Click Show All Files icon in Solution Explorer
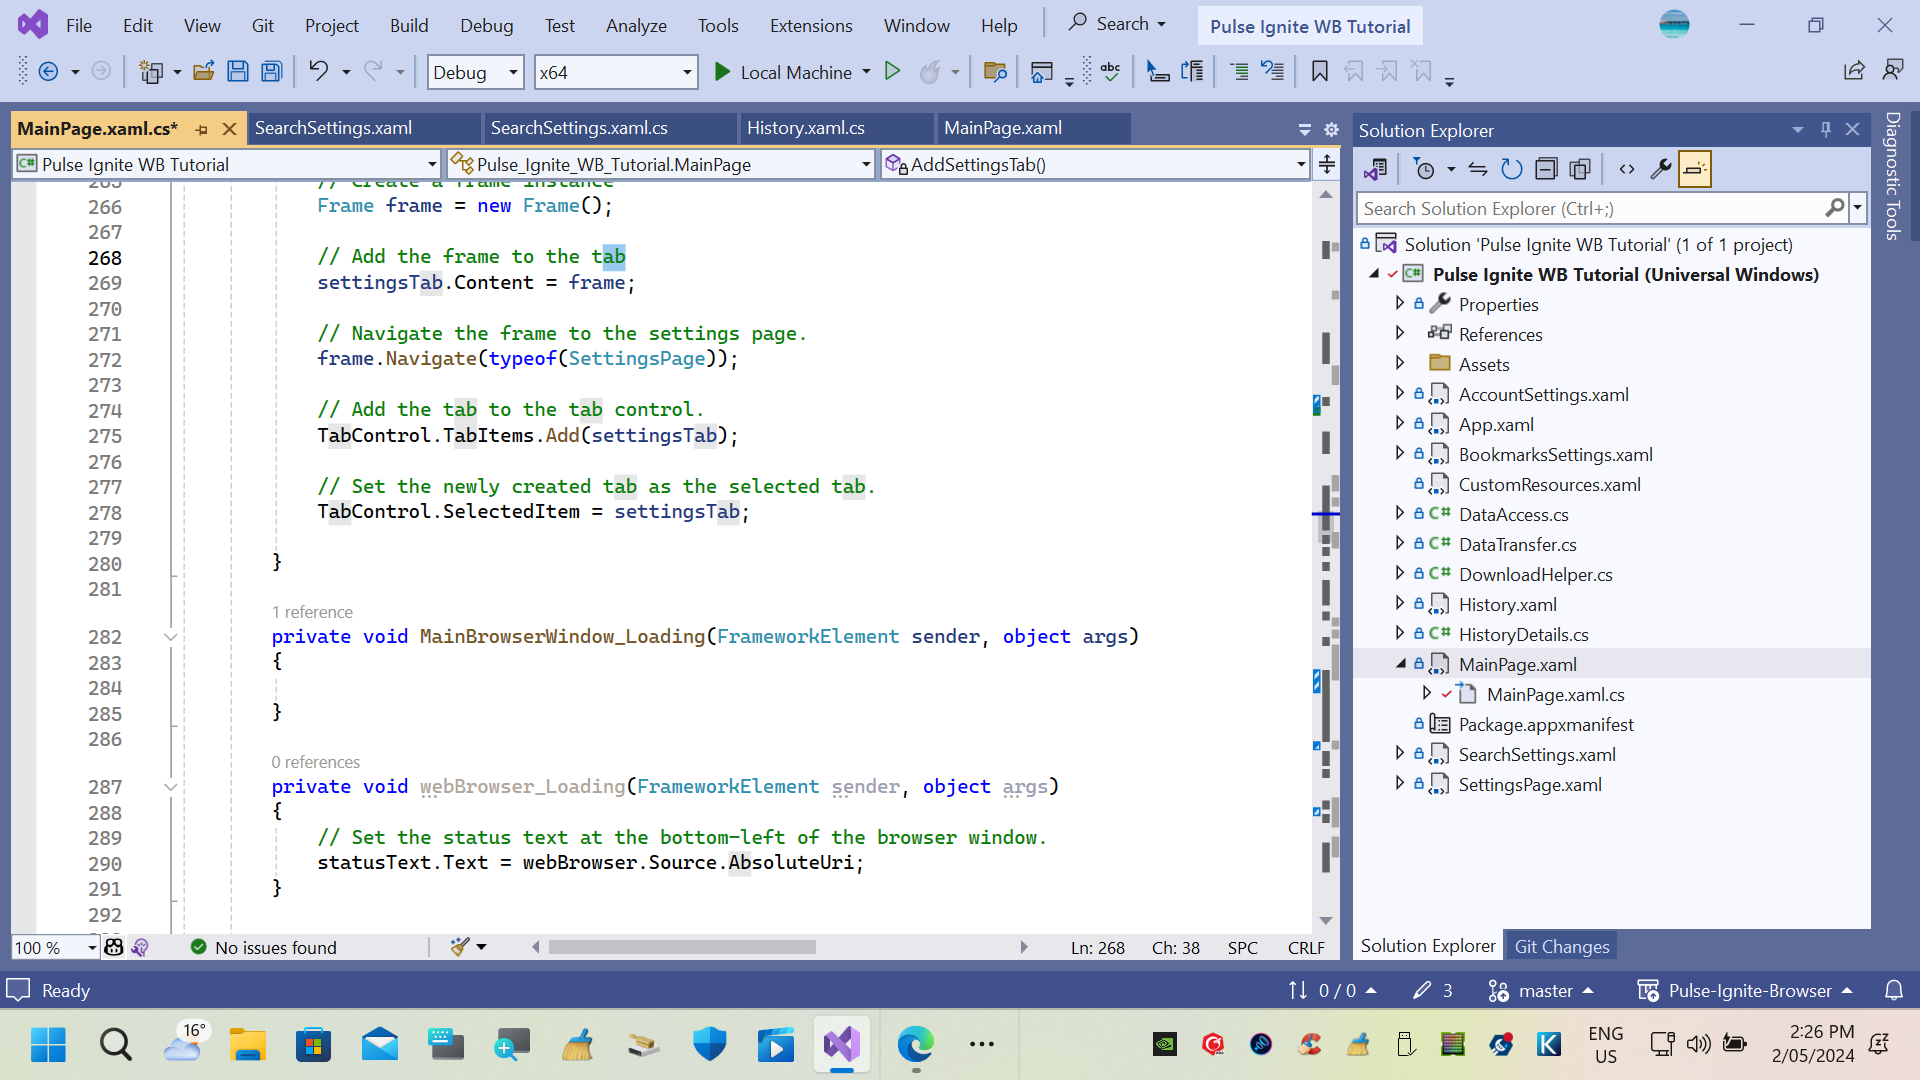 pos(1580,169)
